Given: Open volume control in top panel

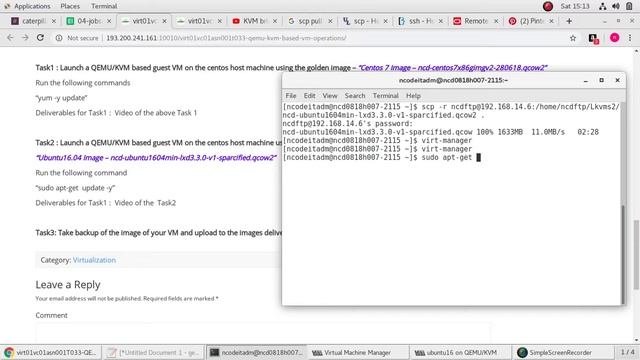Looking at the screenshot, I should pyautogui.click(x=616, y=6).
